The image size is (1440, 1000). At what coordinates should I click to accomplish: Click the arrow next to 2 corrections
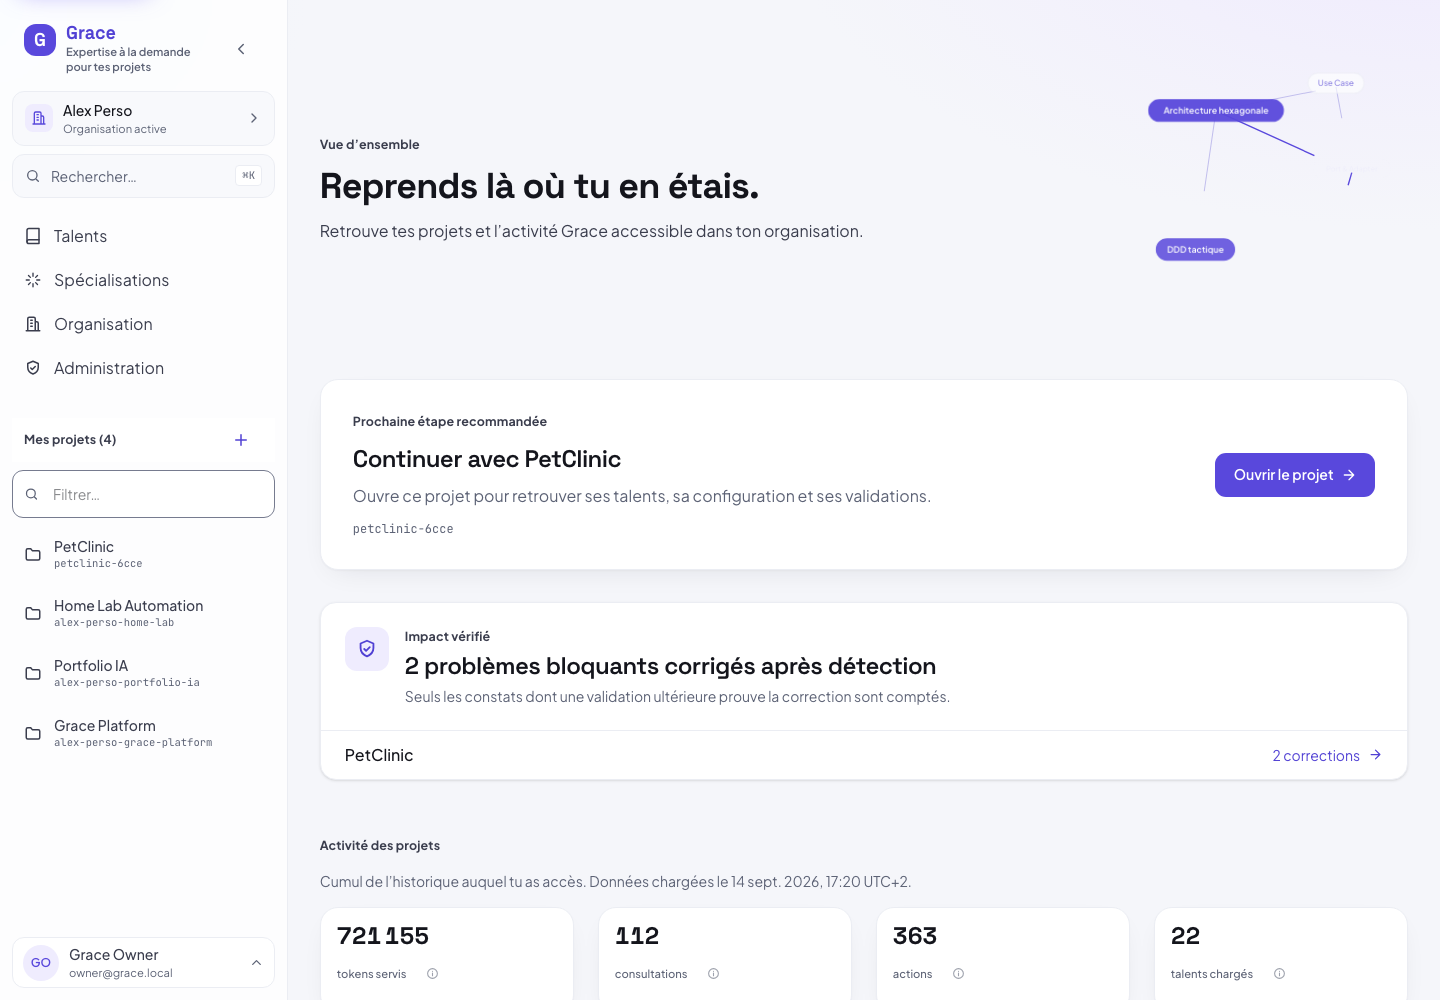tap(1375, 755)
